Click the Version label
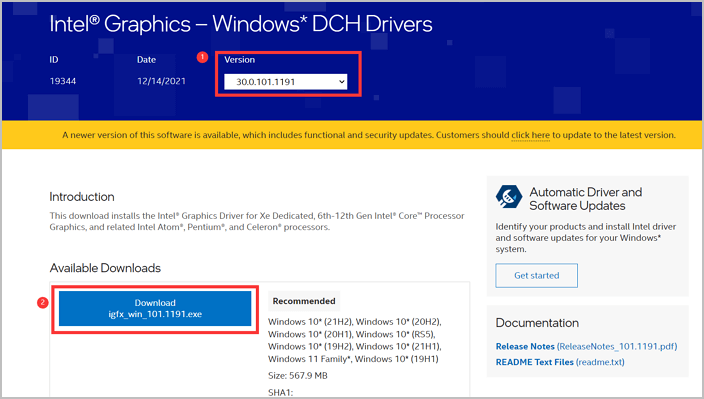The height and width of the screenshot is (399, 704). point(239,60)
